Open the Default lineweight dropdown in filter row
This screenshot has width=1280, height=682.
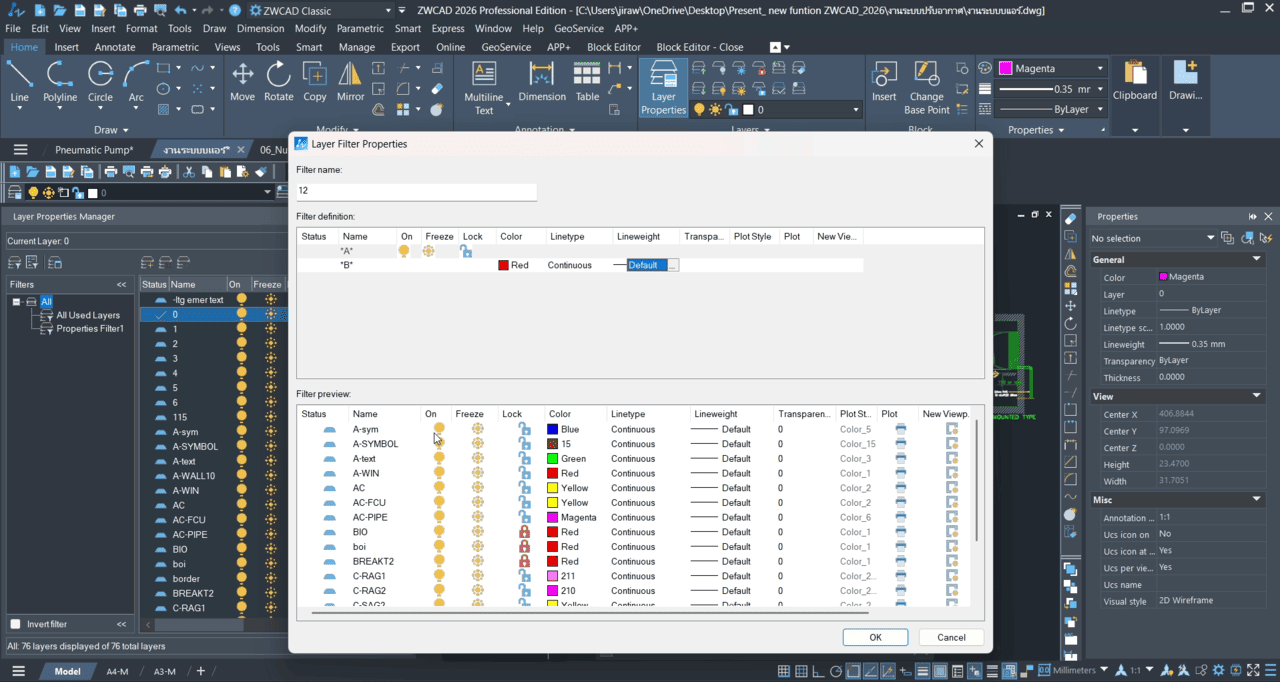click(x=673, y=265)
